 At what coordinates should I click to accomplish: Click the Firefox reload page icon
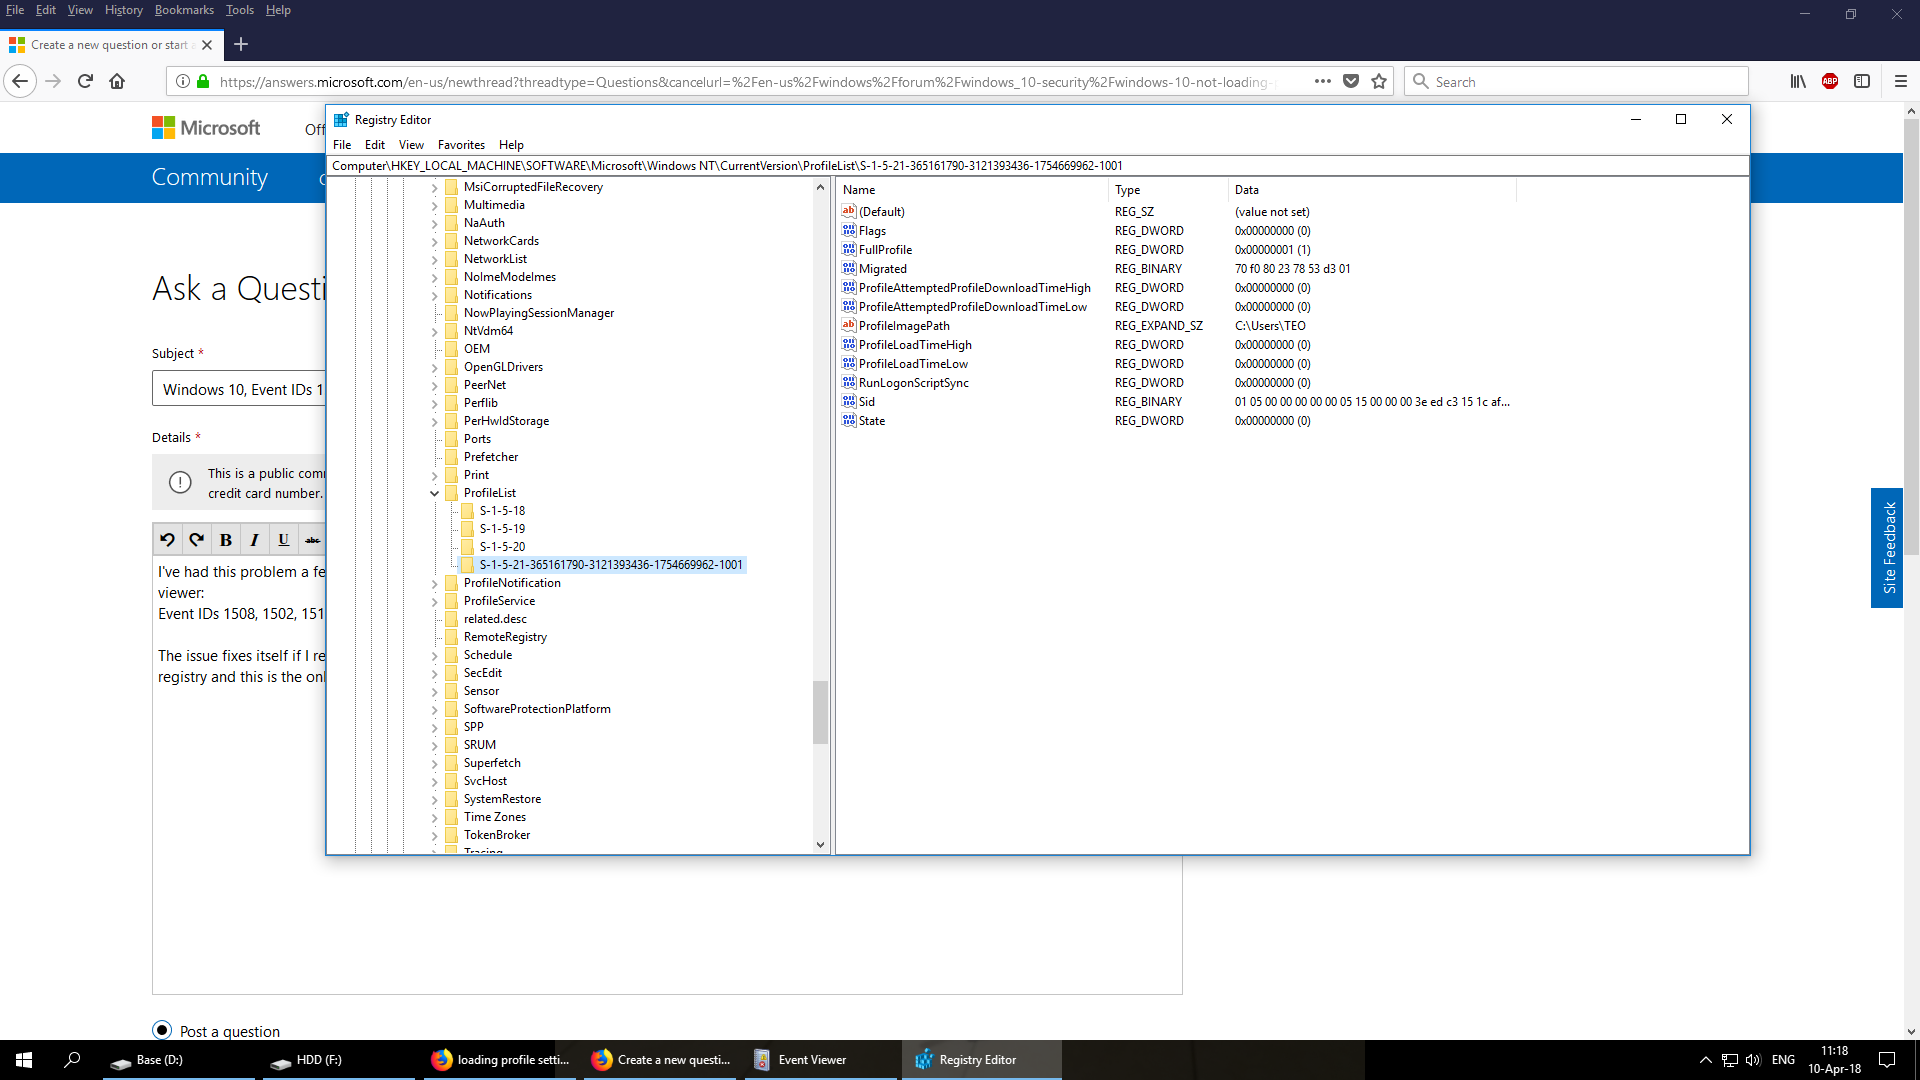click(85, 82)
